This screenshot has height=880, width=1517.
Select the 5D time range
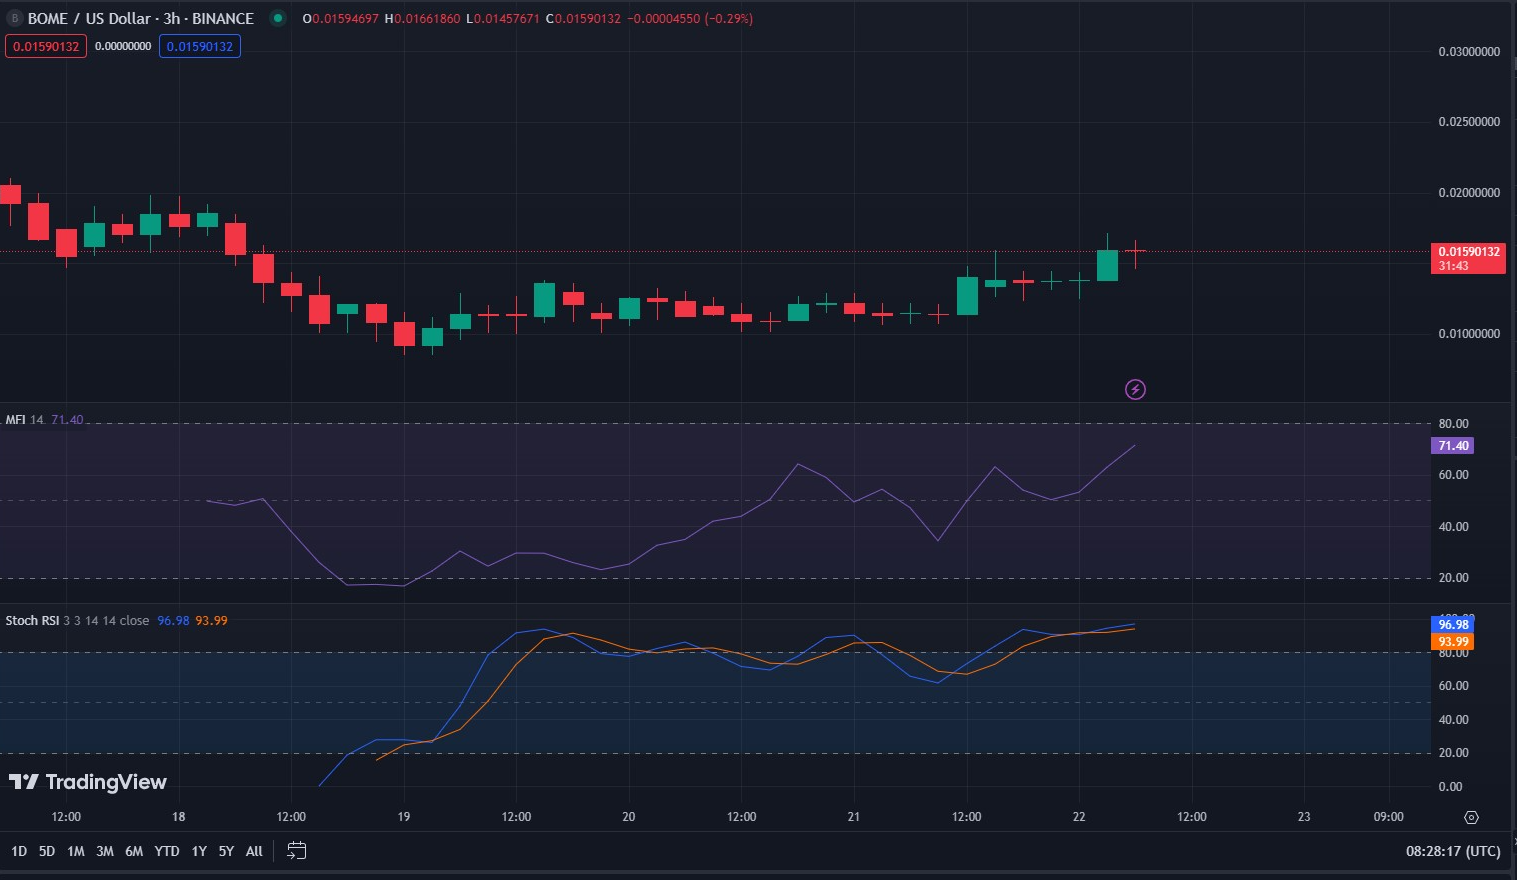coord(47,851)
